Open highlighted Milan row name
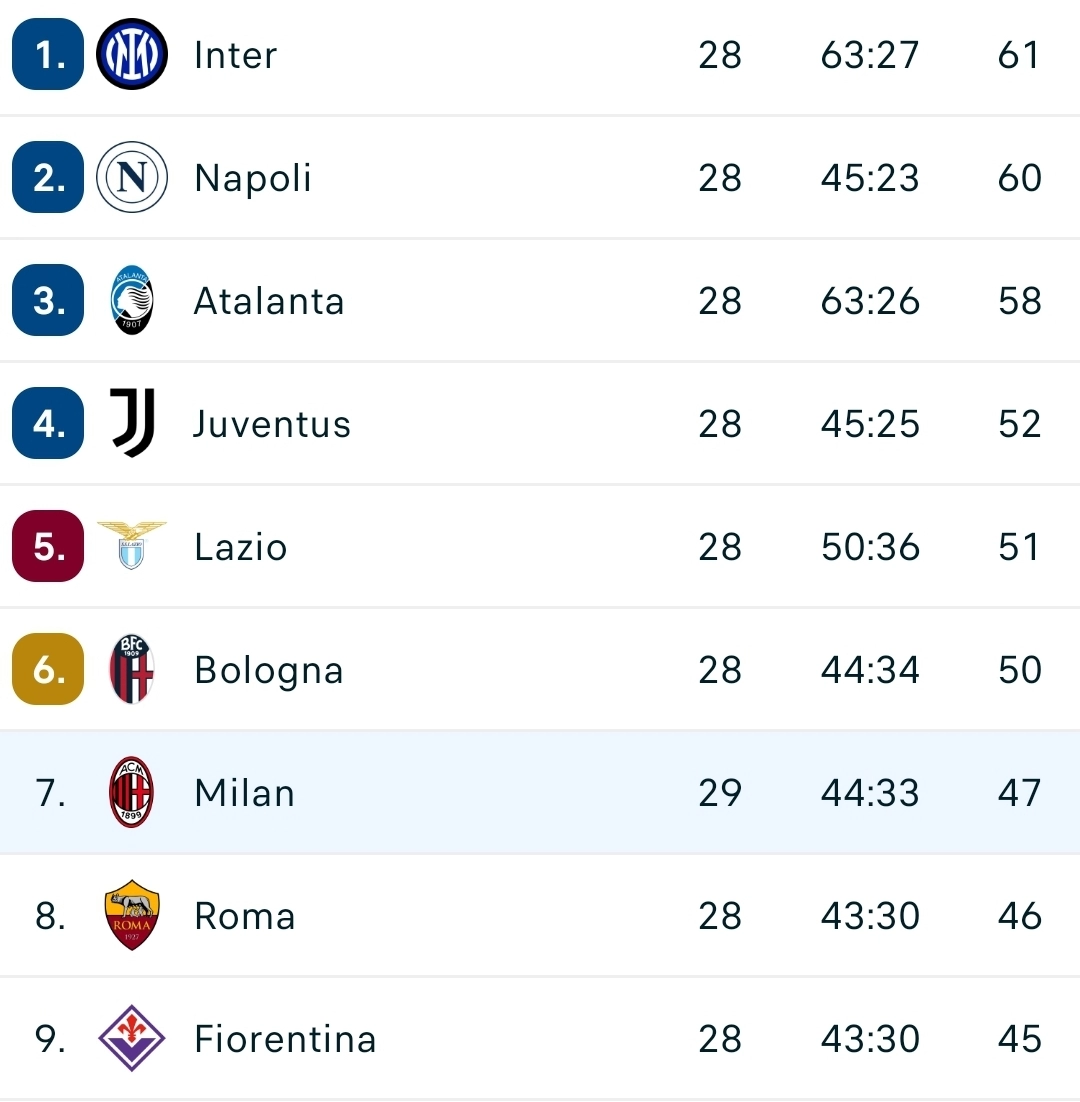 [x=244, y=793]
